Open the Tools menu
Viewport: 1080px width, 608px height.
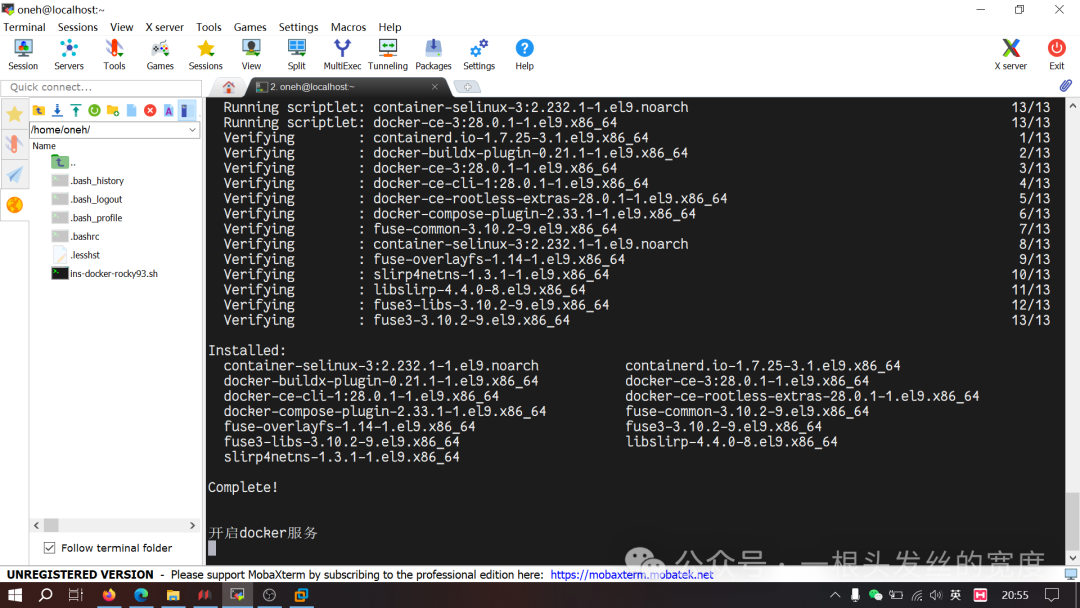tap(209, 27)
